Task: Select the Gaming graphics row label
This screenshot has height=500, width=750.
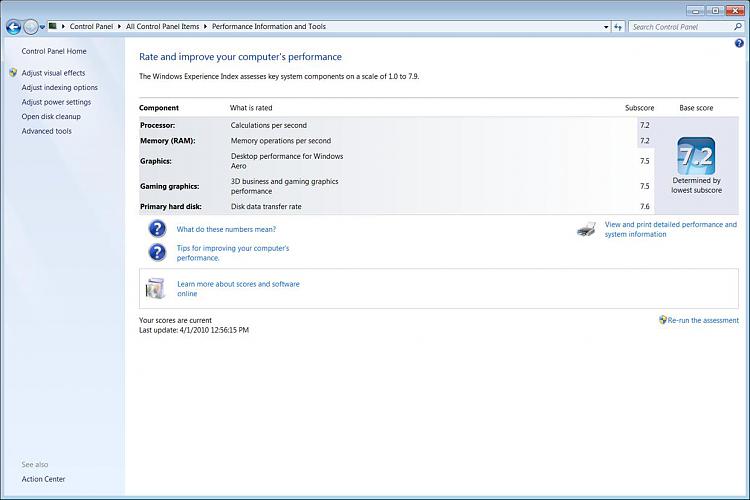Action: (169, 186)
